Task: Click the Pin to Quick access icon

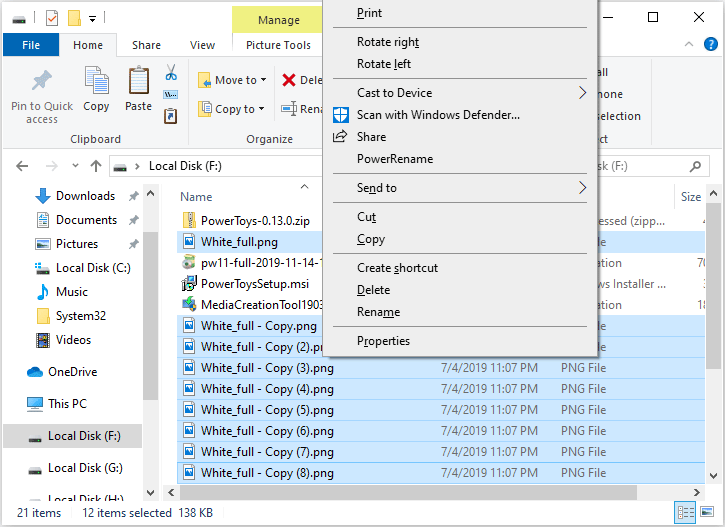Action: (x=42, y=80)
